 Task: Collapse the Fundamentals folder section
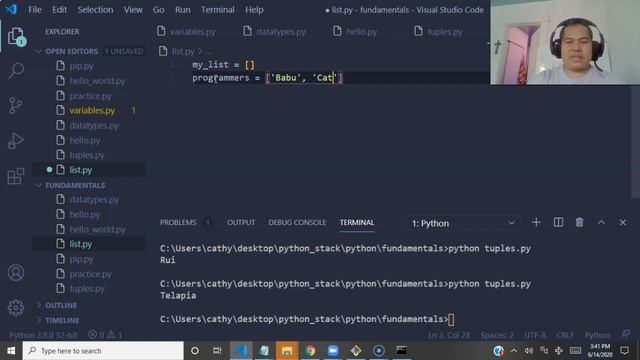(x=75, y=185)
